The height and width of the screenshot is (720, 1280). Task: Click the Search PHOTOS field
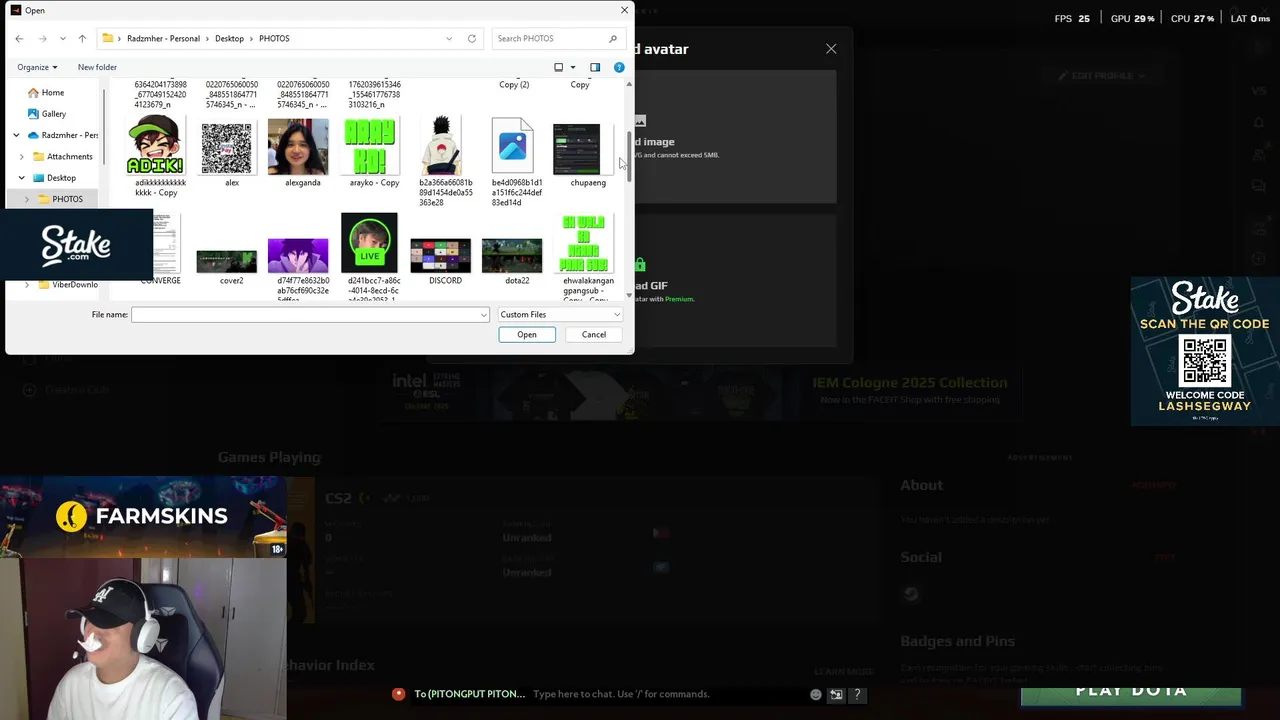click(x=550, y=38)
